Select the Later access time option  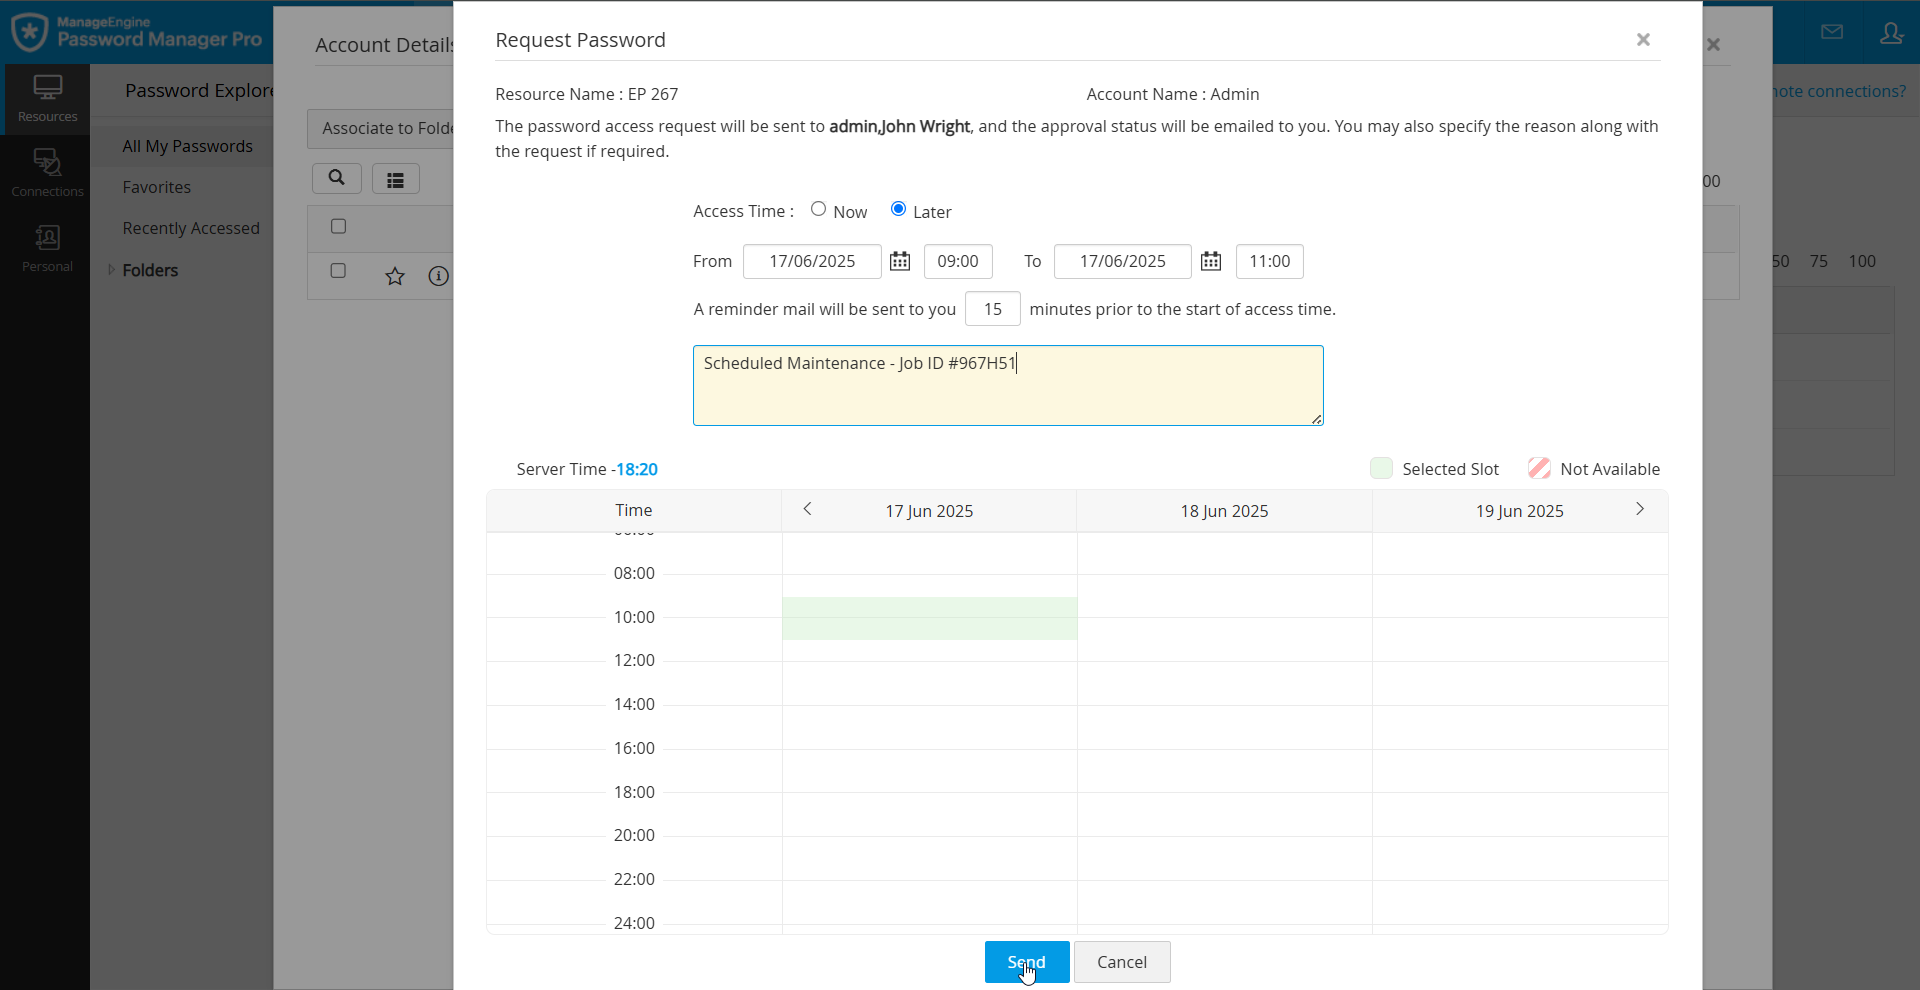pos(898,209)
